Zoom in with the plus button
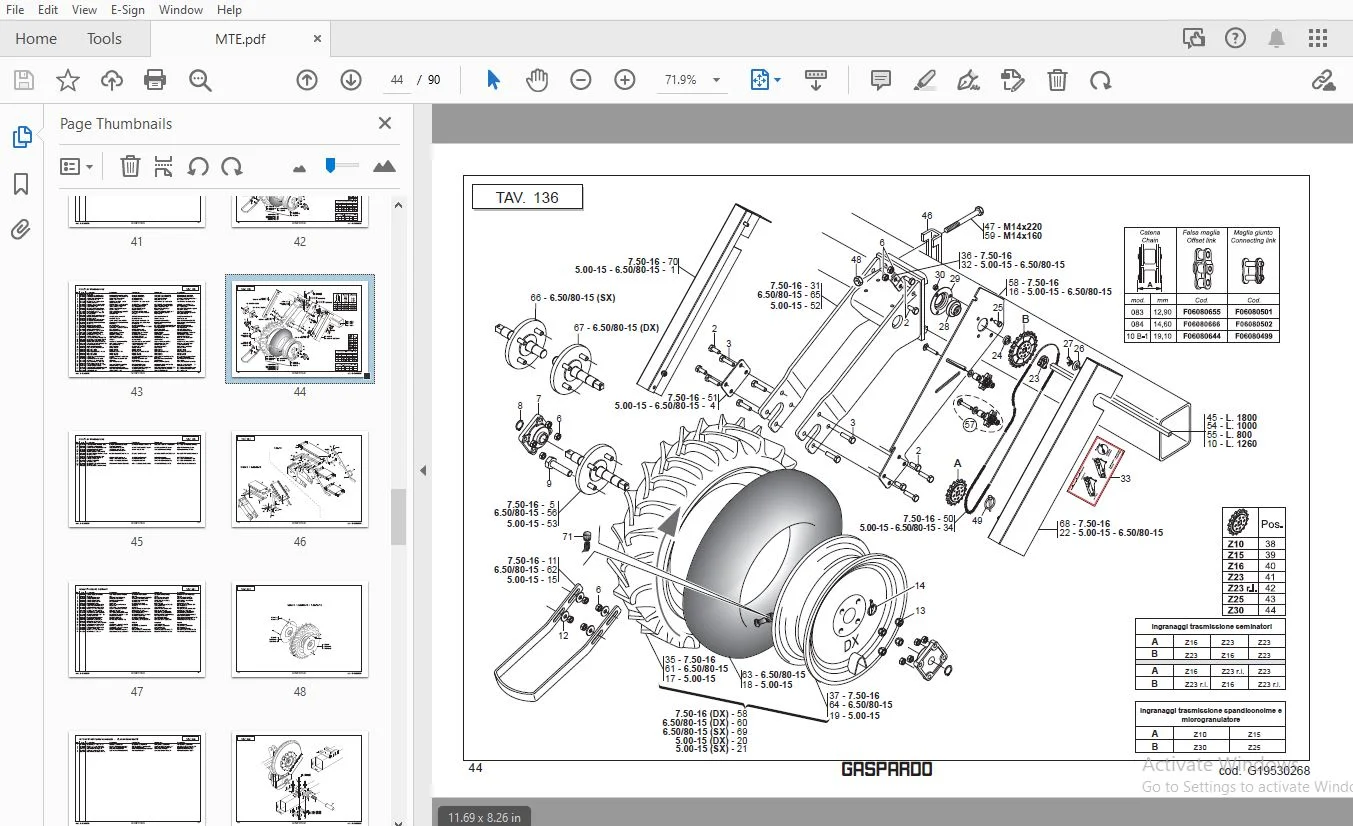Screen dimensions: 1353x826 point(625,80)
